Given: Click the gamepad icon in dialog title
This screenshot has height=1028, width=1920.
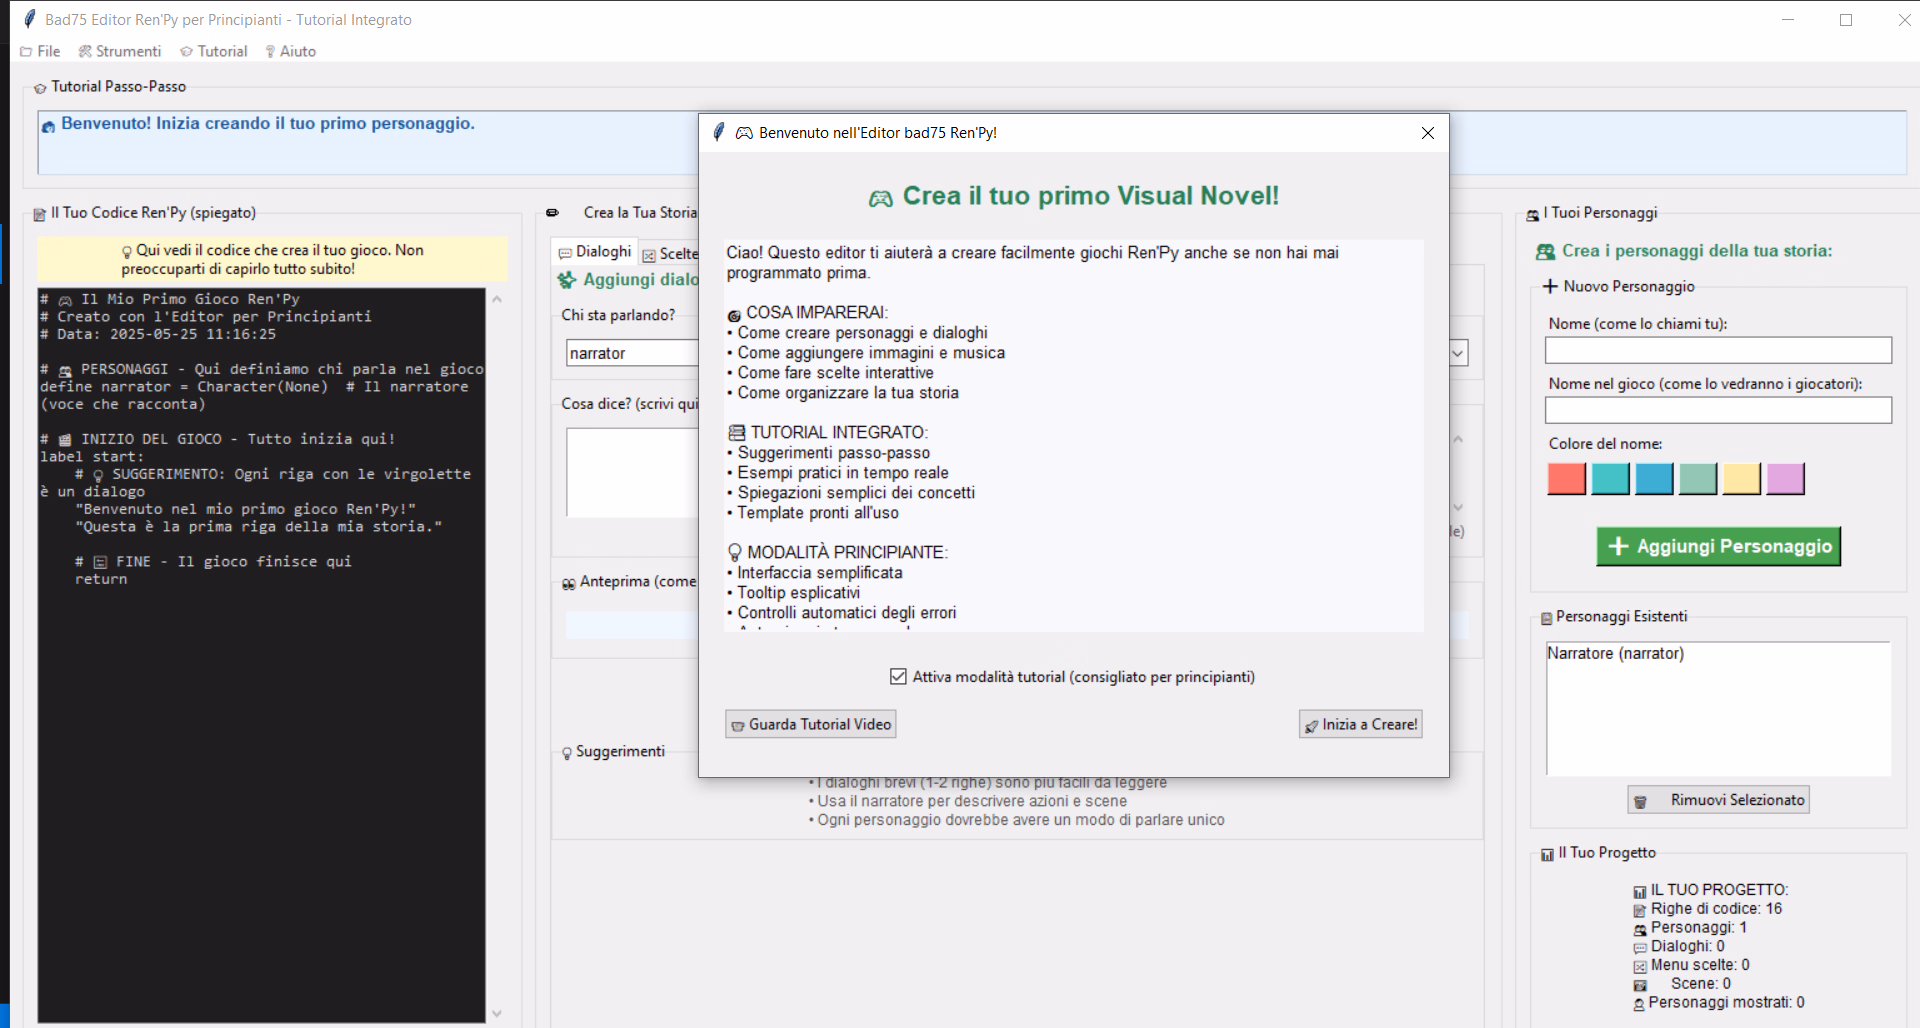Looking at the screenshot, I should pyautogui.click(x=744, y=133).
